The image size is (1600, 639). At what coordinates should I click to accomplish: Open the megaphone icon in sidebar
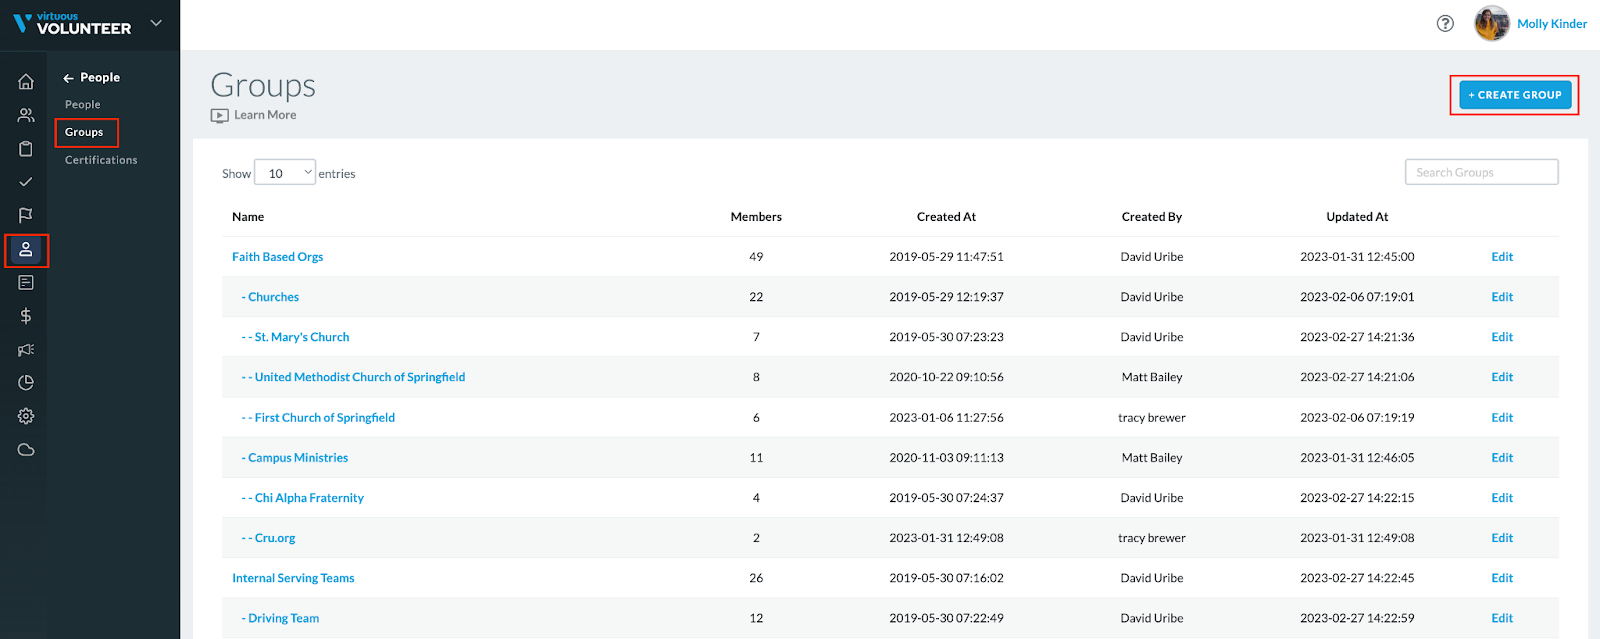[x=26, y=350]
